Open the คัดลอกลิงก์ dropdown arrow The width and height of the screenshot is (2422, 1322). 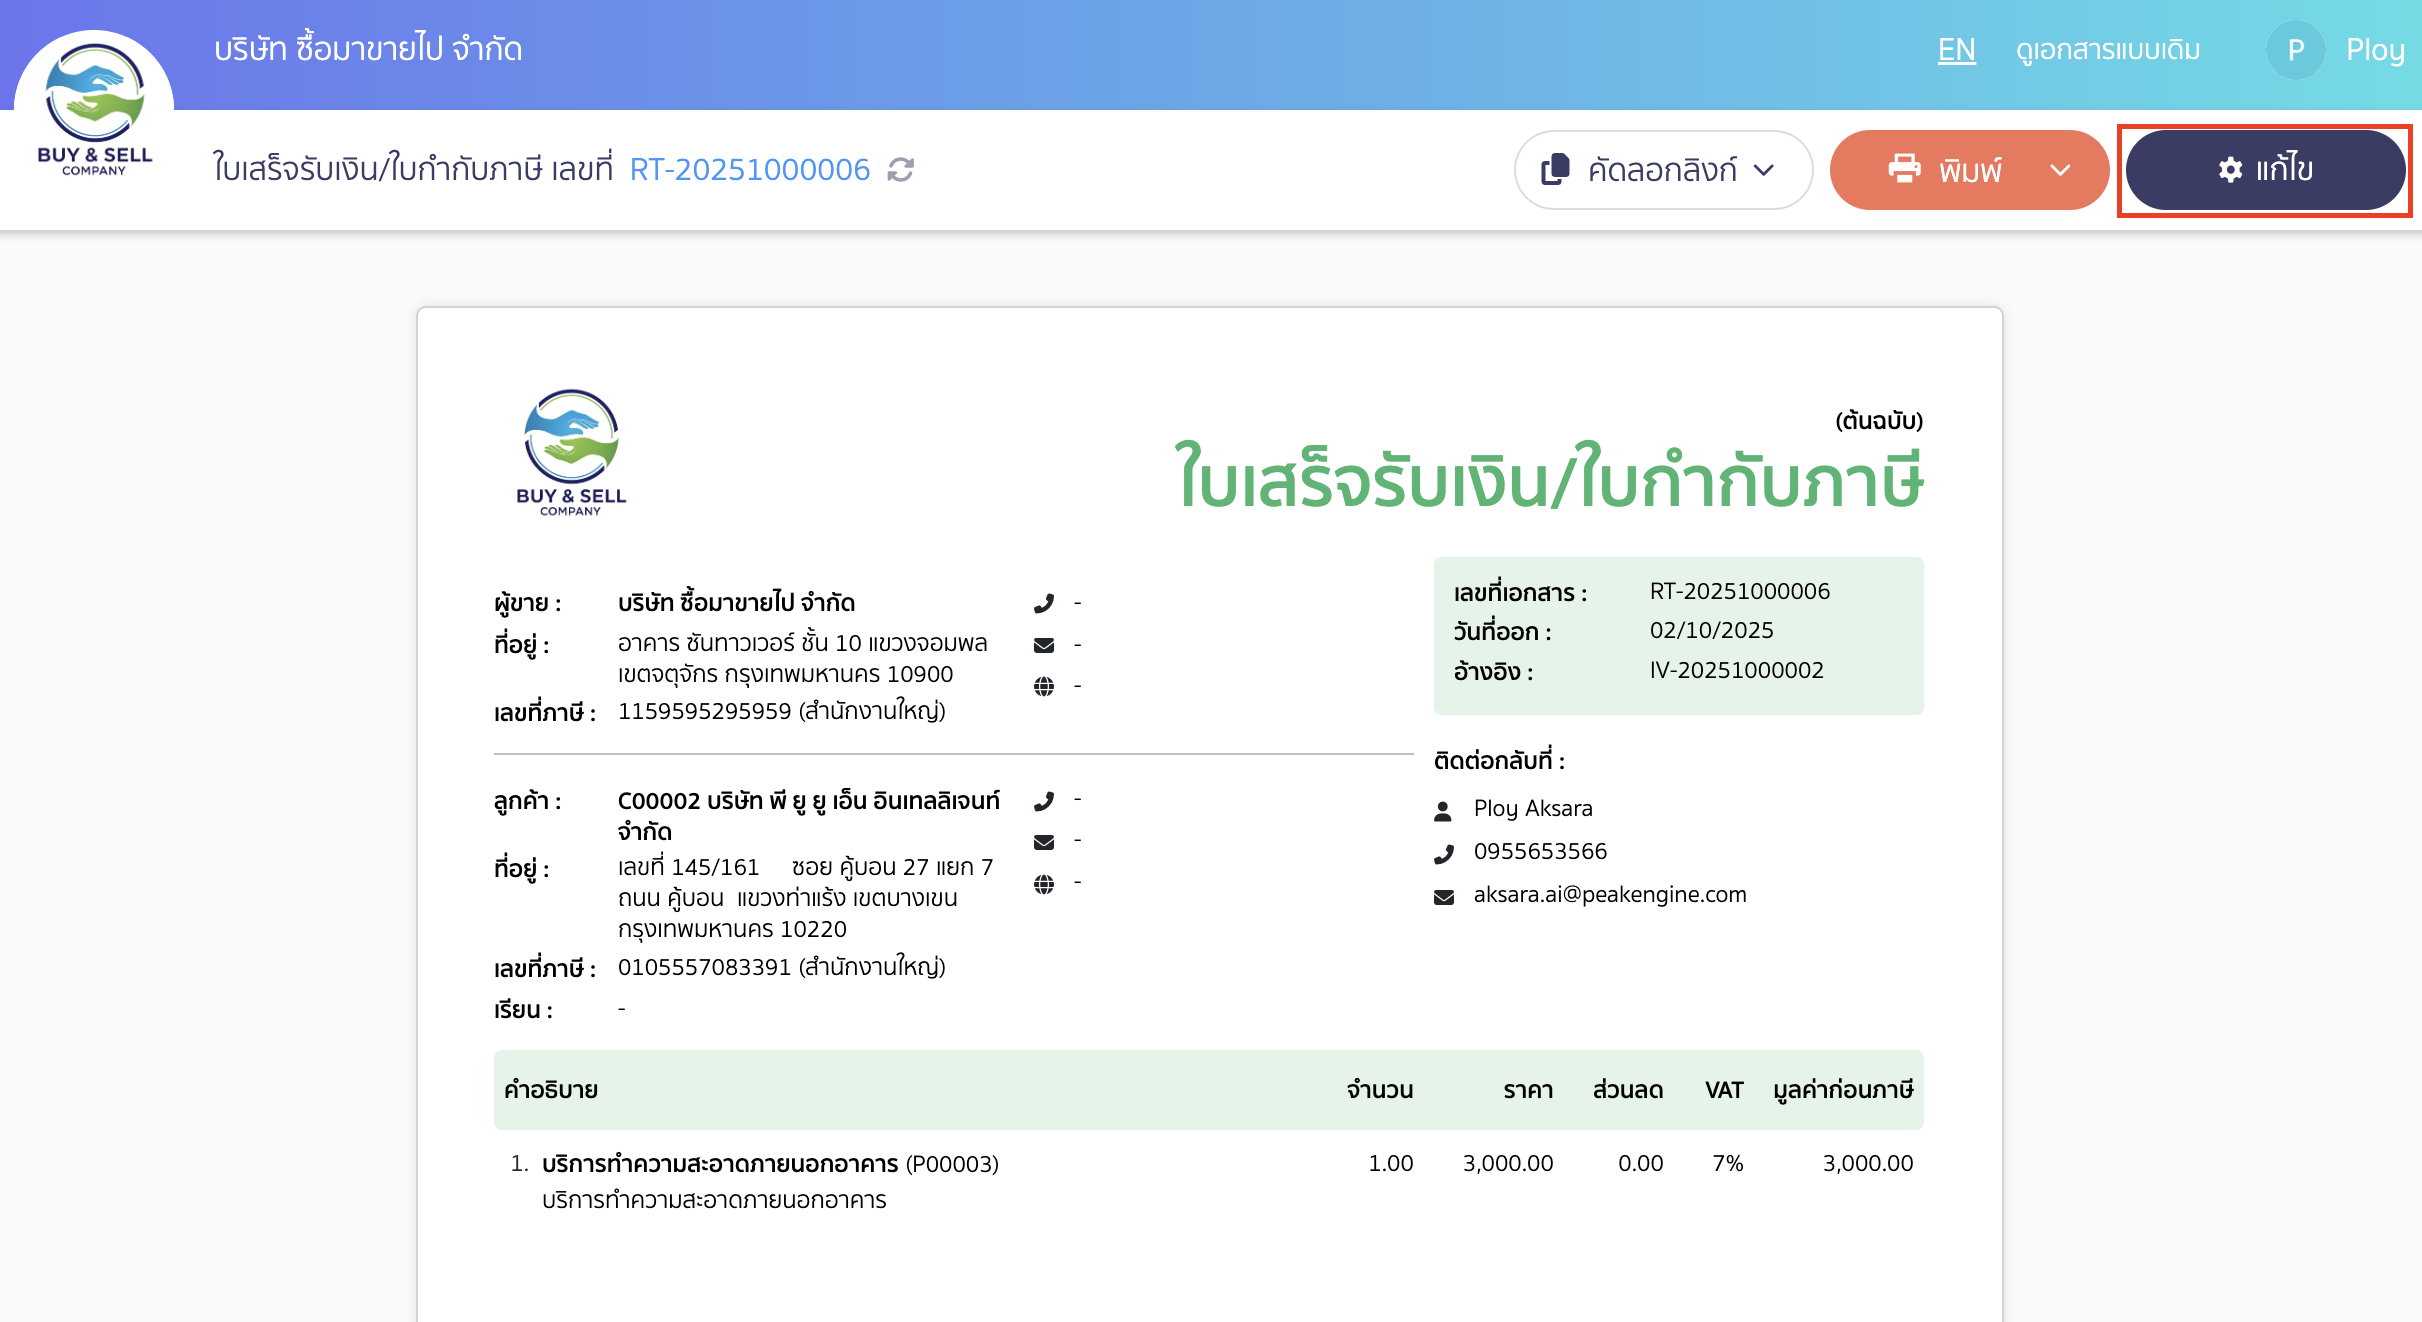coord(1763,170)
